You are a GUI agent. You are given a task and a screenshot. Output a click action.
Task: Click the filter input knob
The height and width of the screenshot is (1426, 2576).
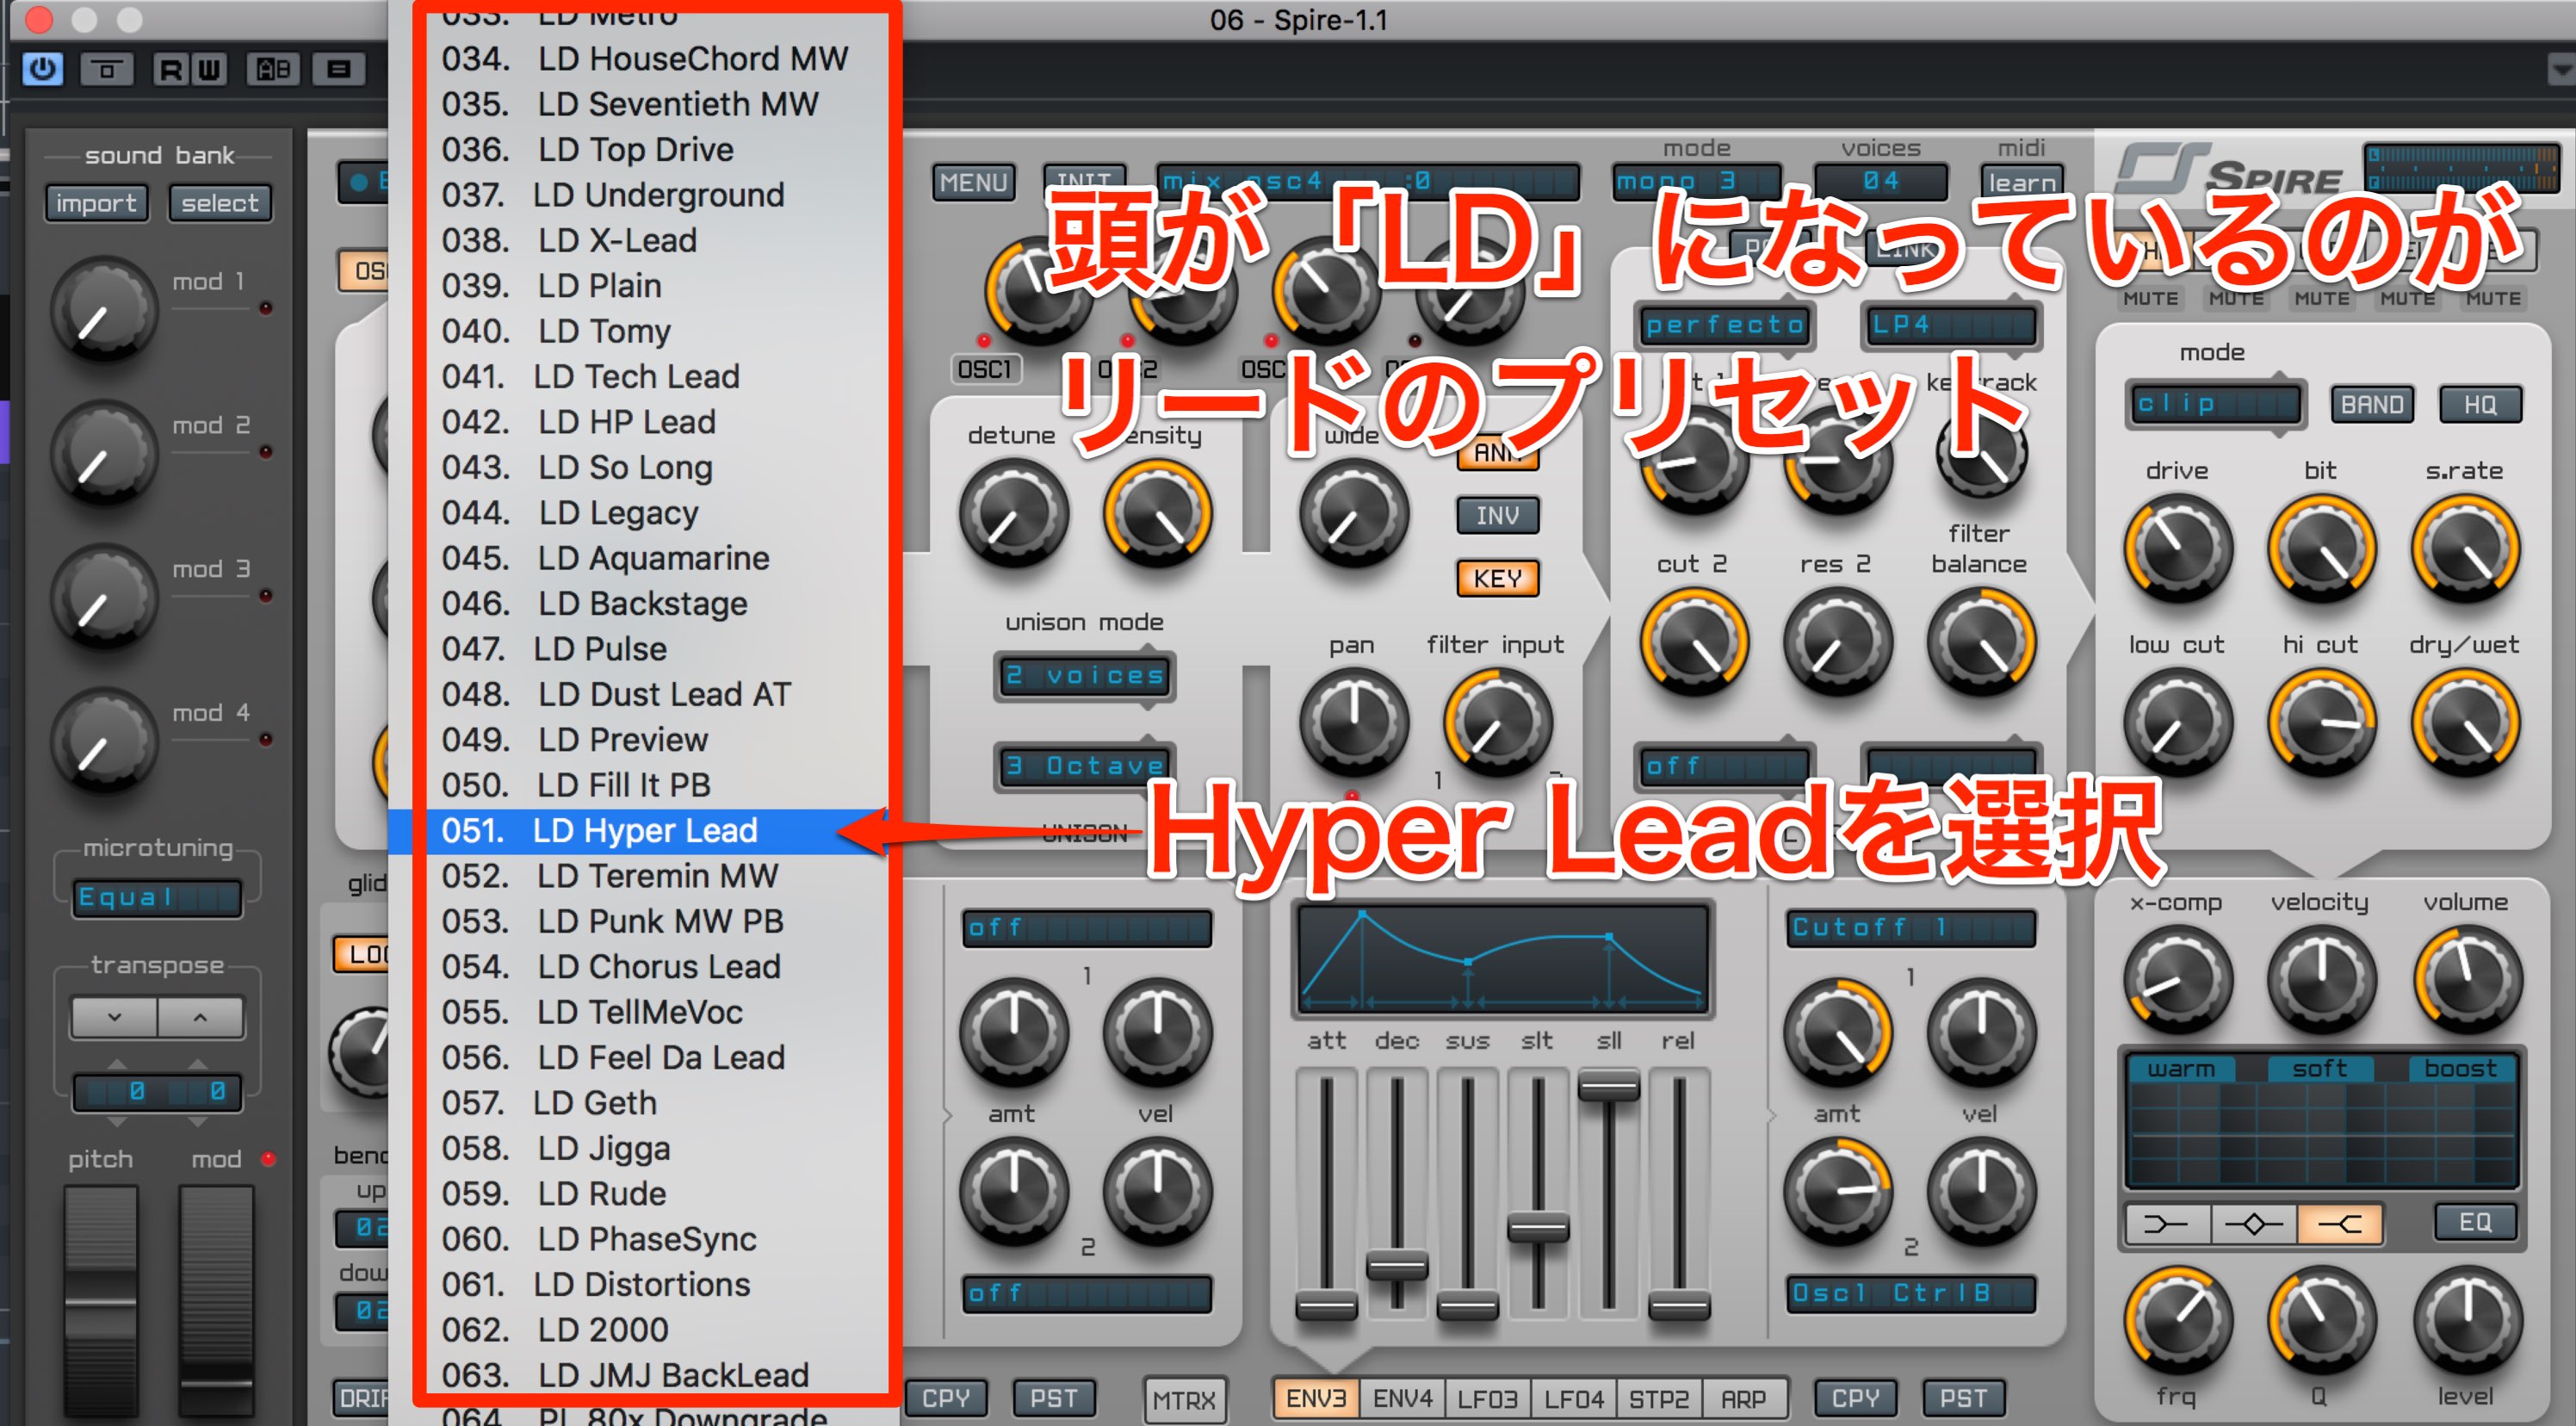click(x=1497, y=722)
